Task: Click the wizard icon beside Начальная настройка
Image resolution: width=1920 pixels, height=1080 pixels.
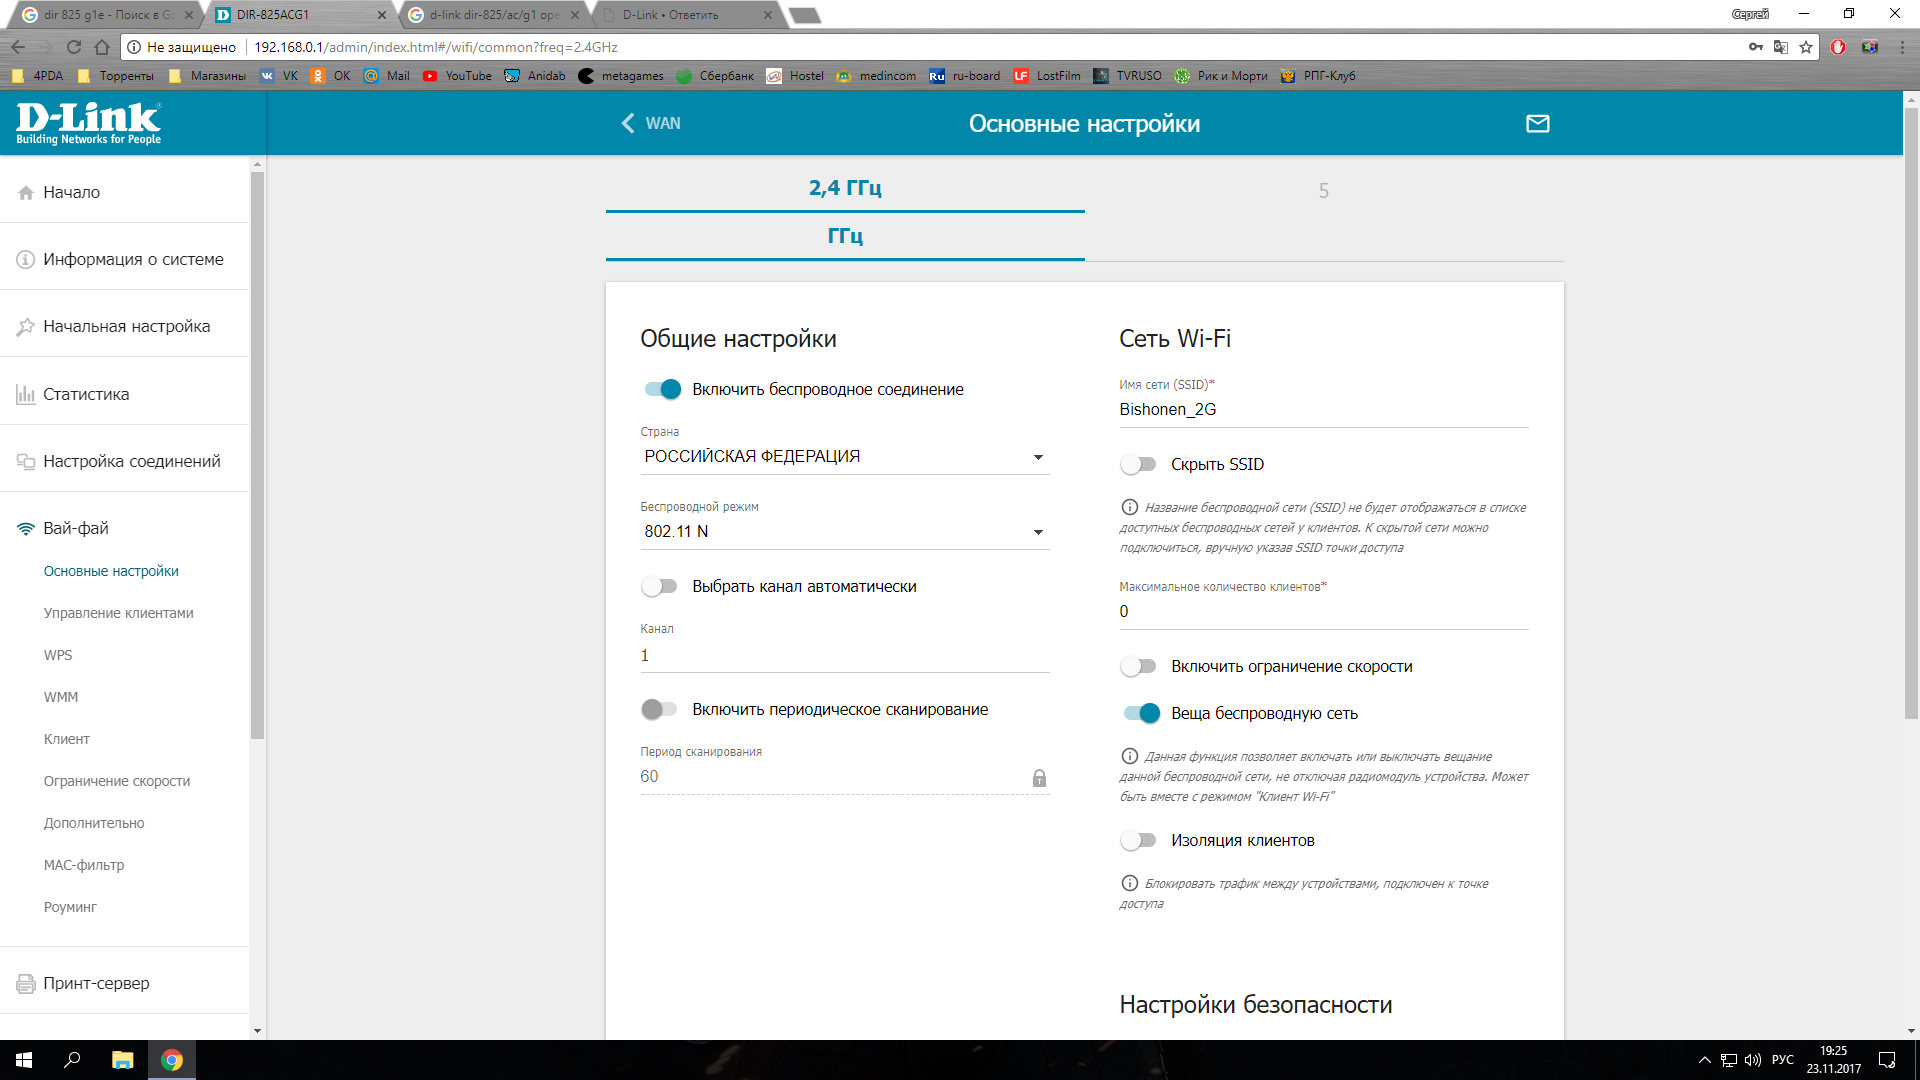Action: coord(26,327)
